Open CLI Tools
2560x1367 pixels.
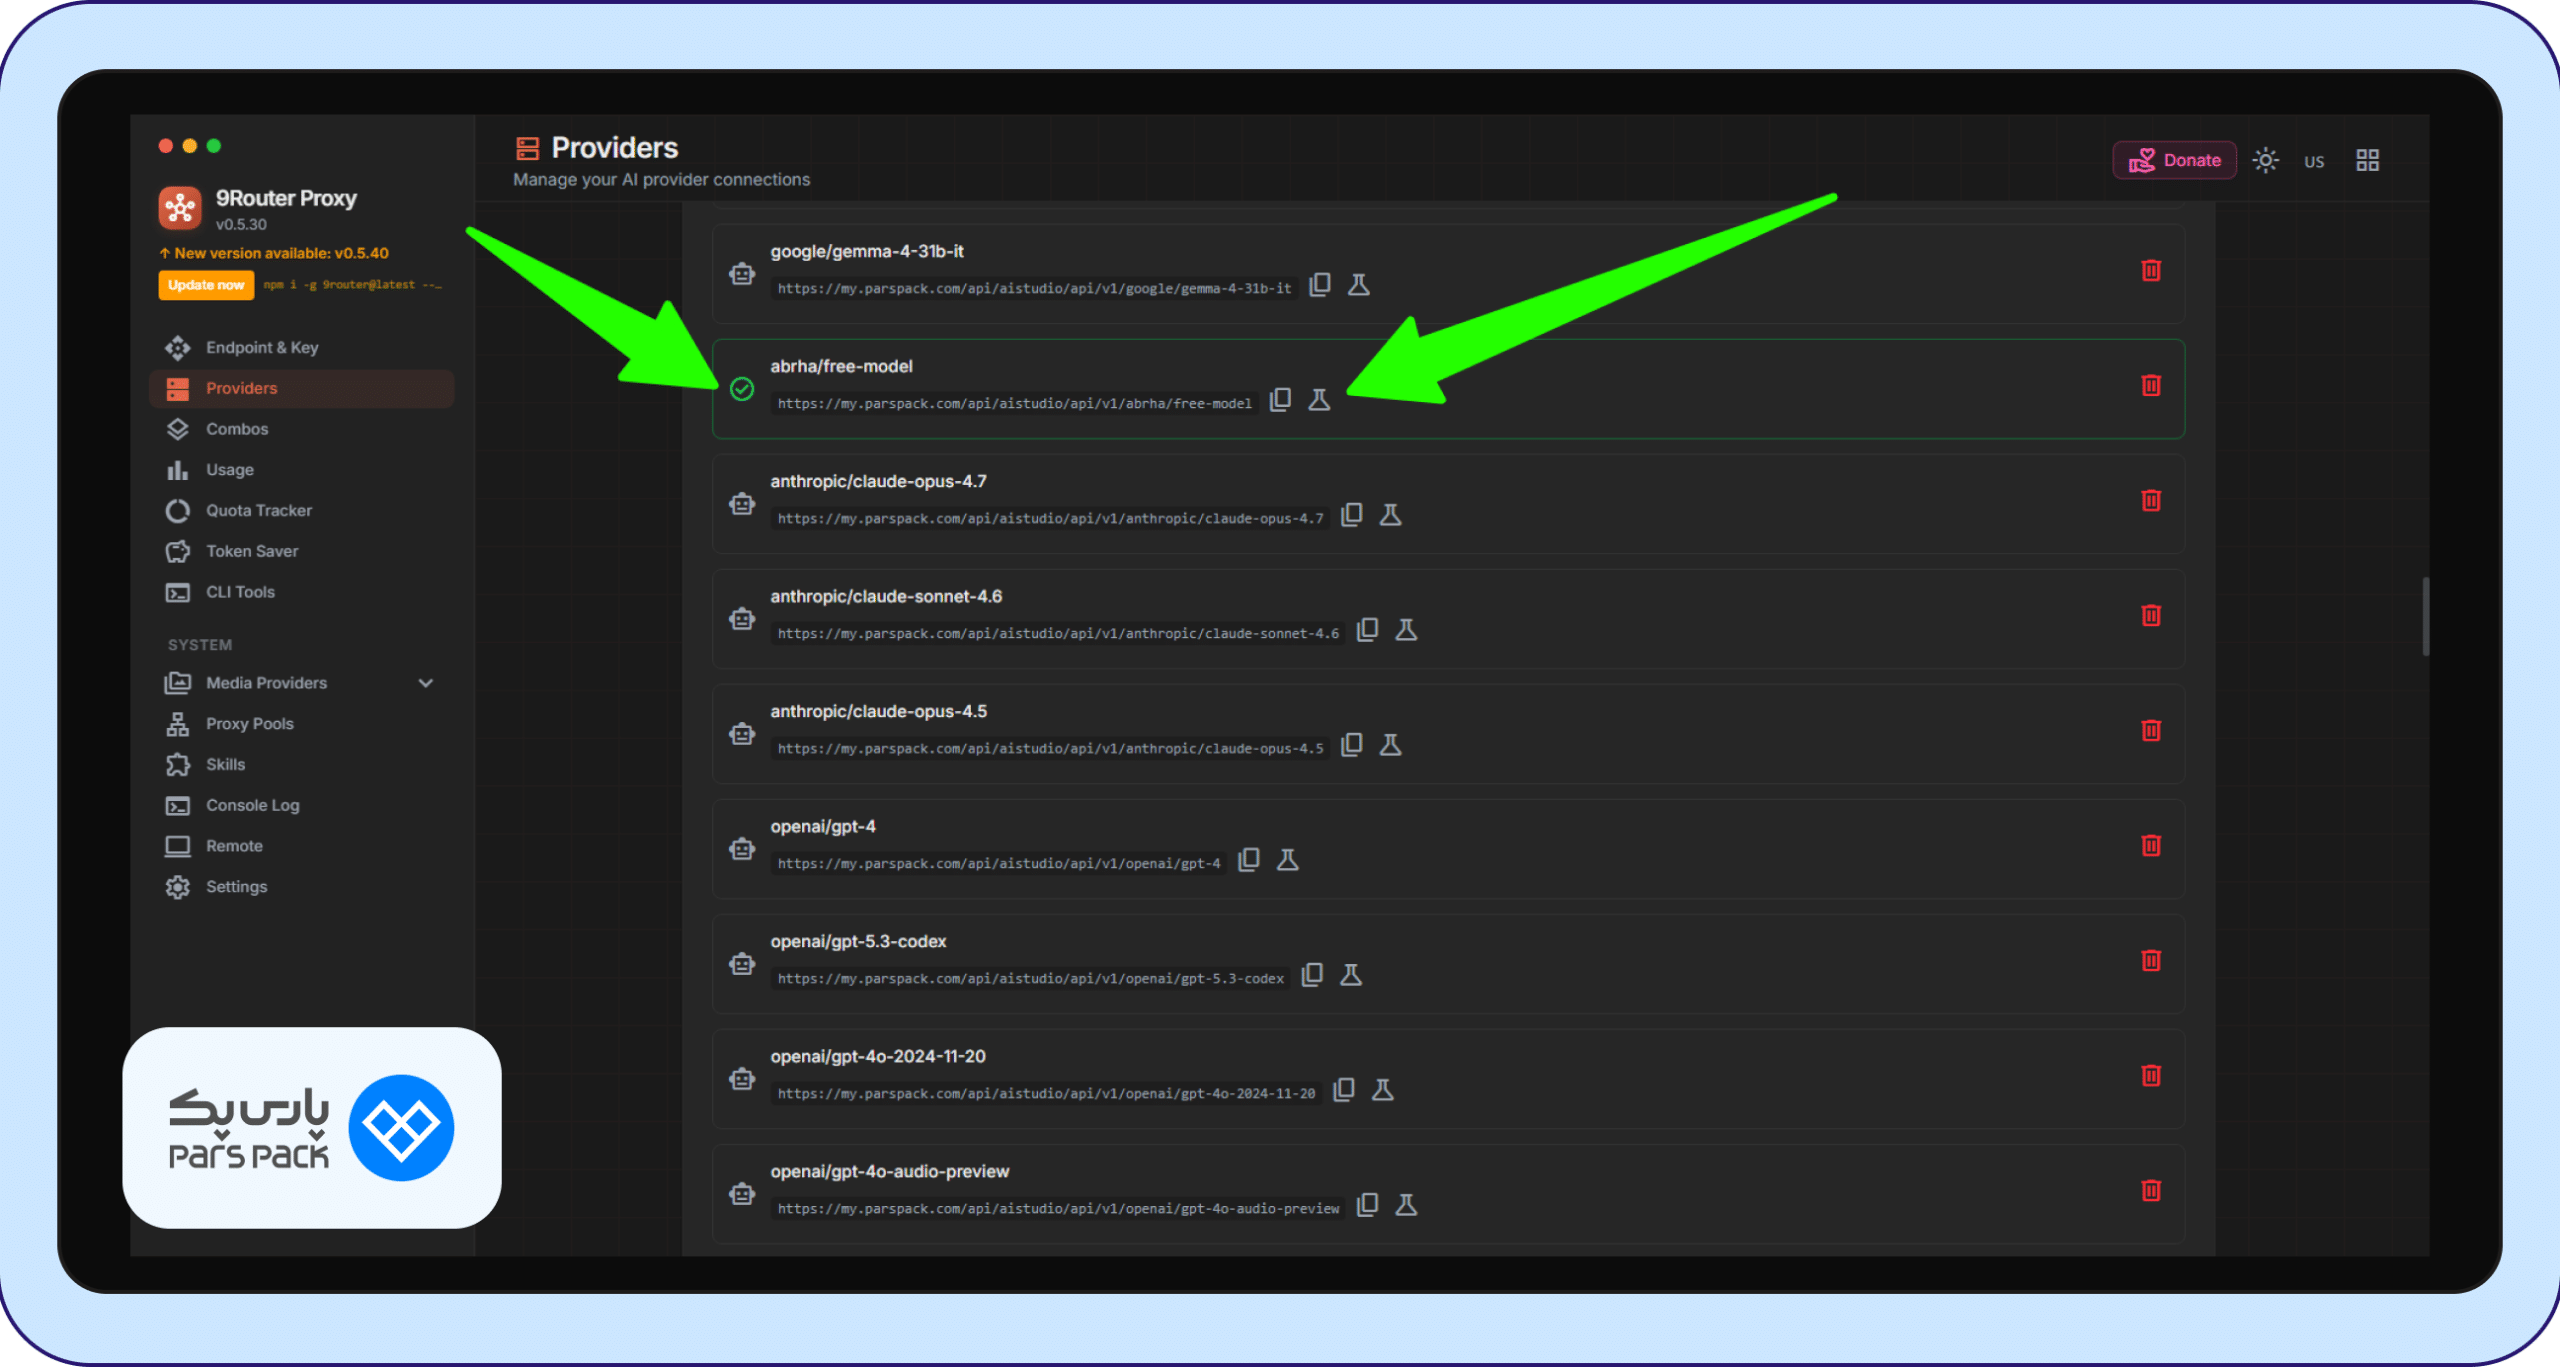[x=301, y=592]
